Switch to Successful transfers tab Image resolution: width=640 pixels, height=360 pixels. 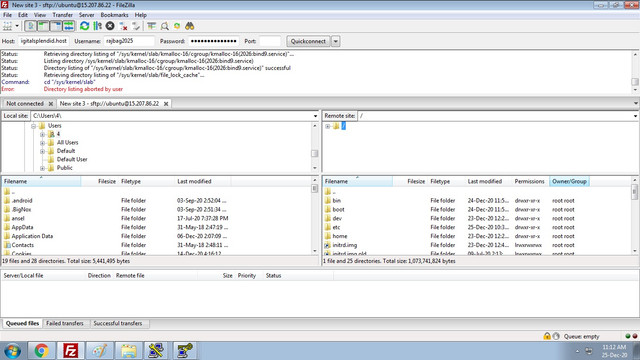pyautogui.click(x=118, y=324)
